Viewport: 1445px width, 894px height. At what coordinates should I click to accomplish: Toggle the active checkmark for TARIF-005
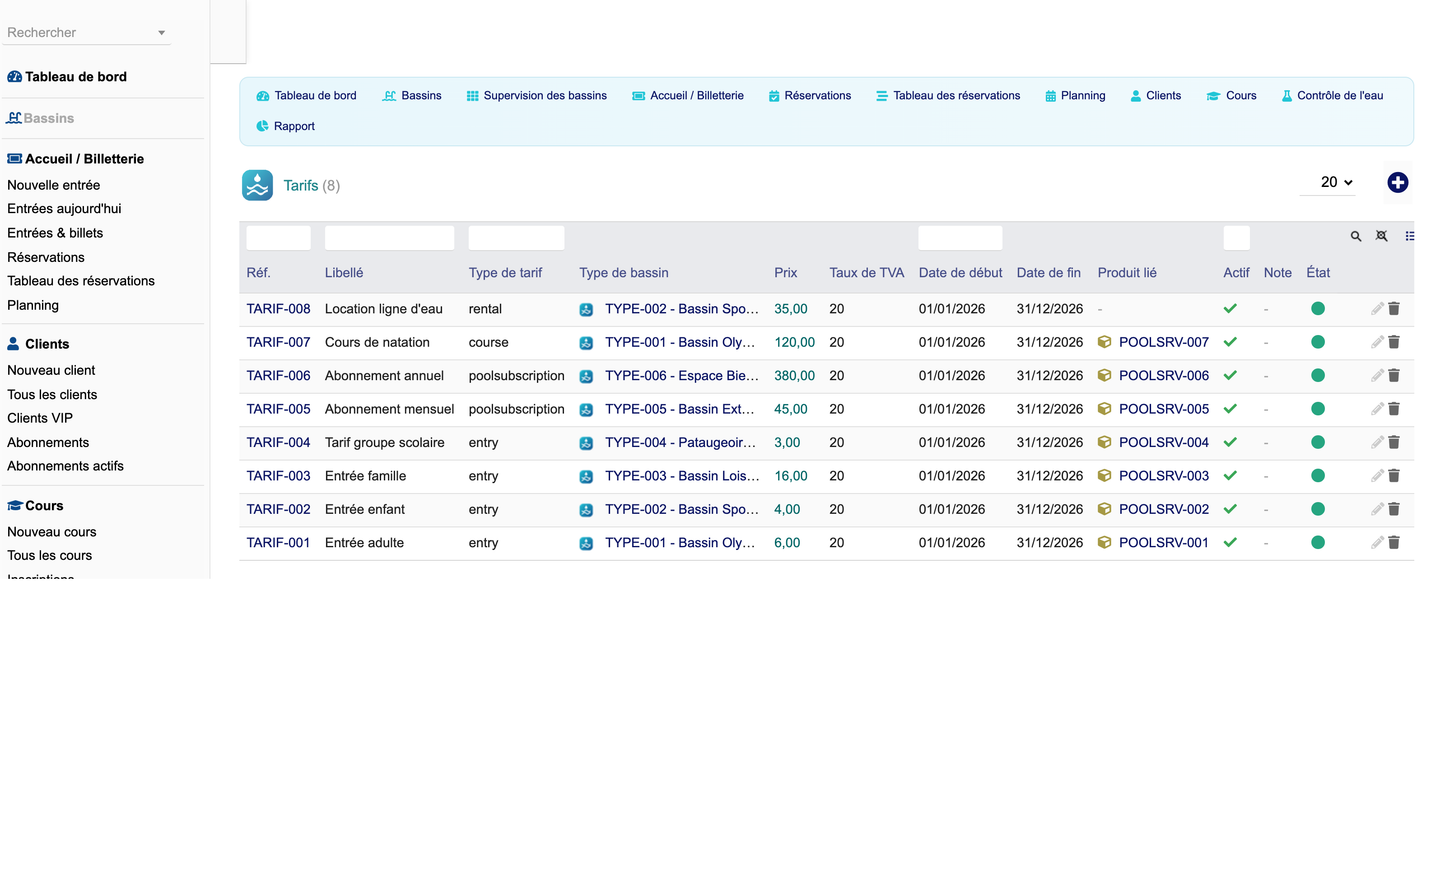1231,409
